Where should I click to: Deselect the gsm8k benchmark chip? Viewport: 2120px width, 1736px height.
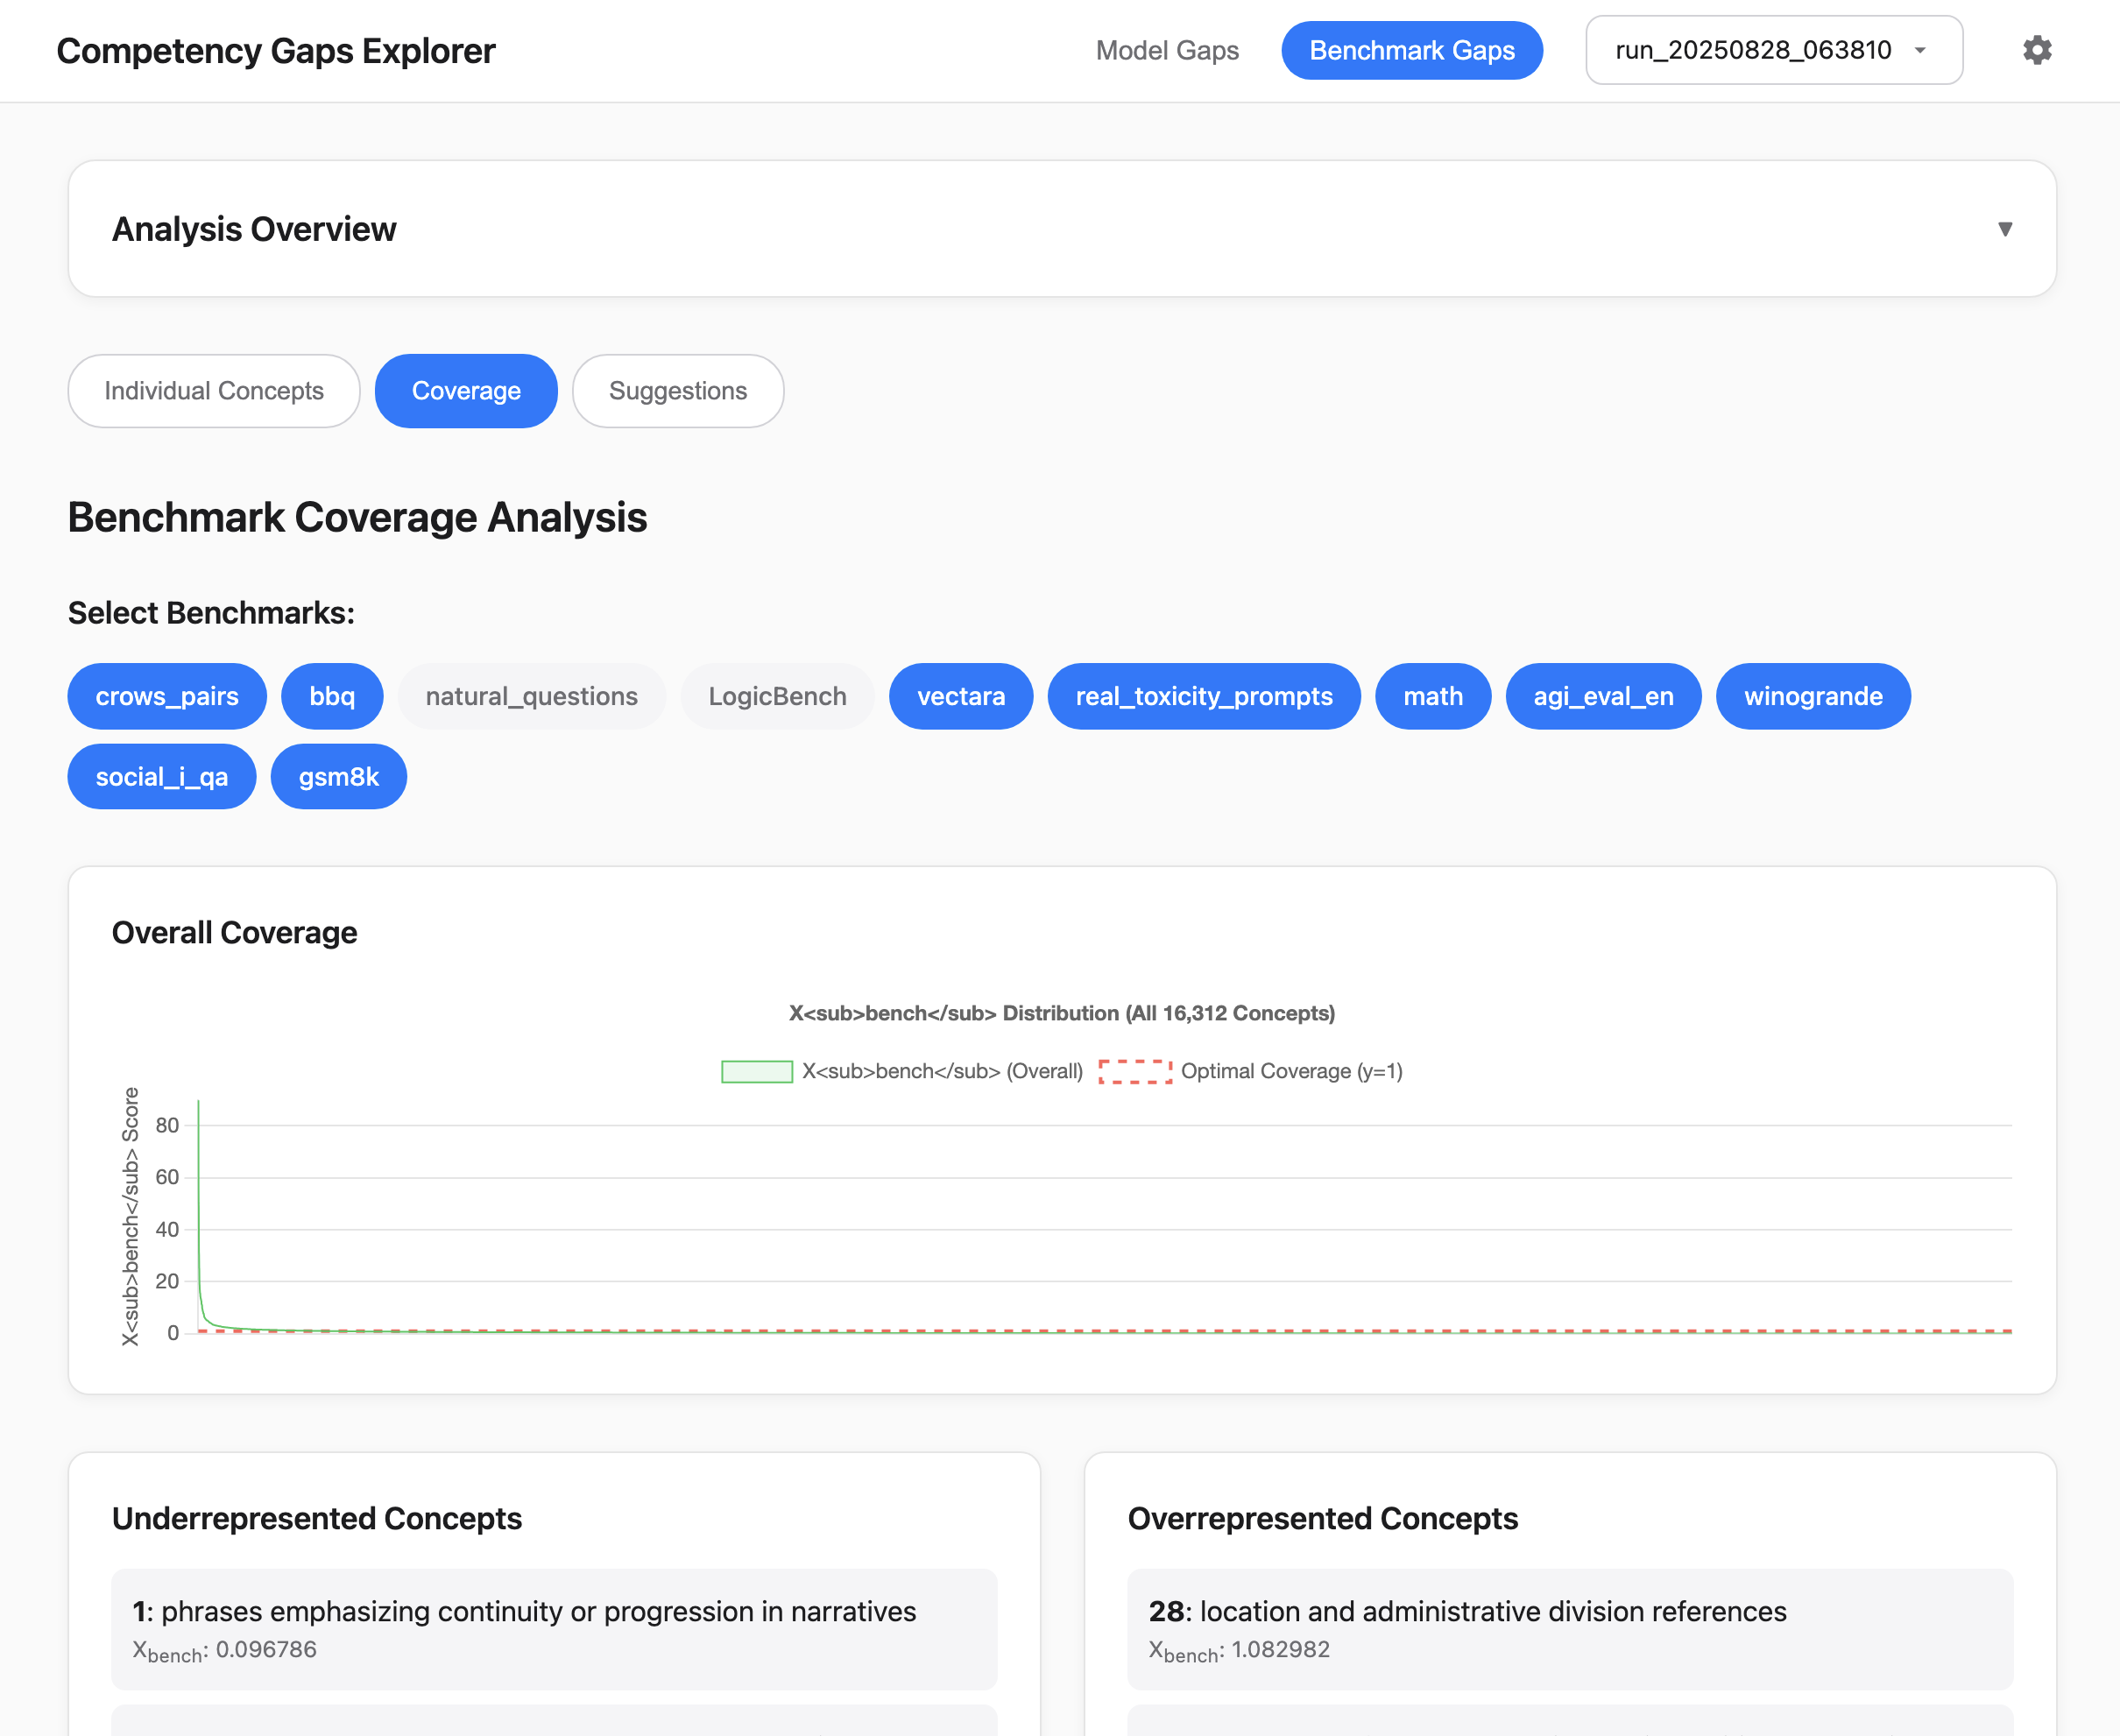point(338,777)
